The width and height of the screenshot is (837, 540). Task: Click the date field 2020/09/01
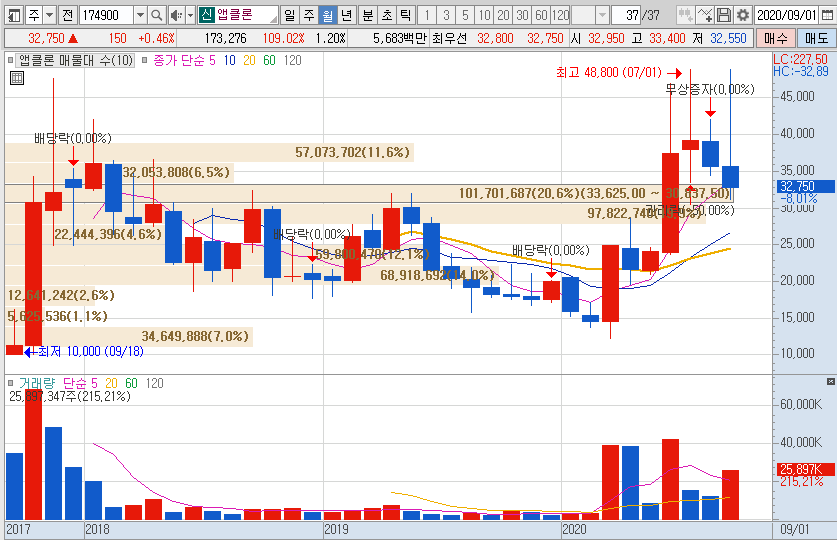787,15
